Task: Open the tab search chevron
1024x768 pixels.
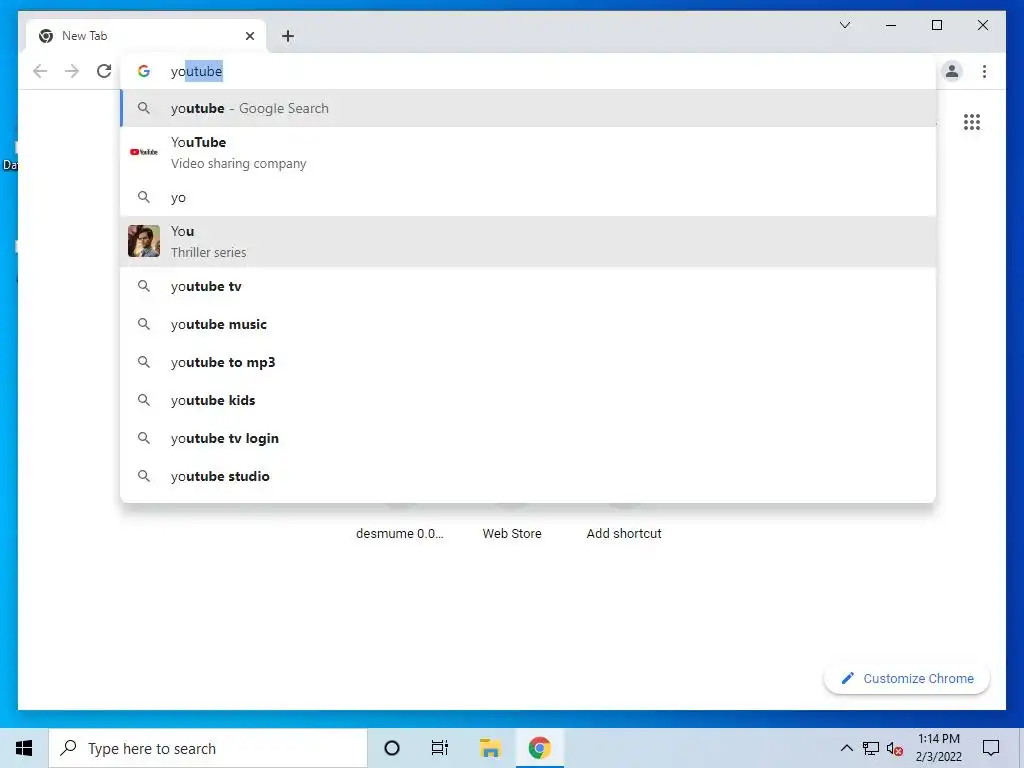Action: [x=844, y=25]
